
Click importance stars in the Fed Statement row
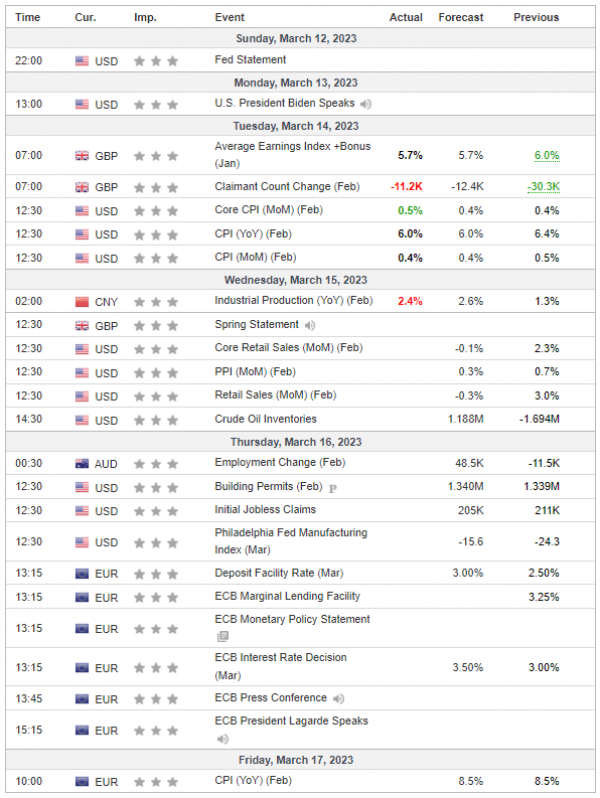coord(156,61)
